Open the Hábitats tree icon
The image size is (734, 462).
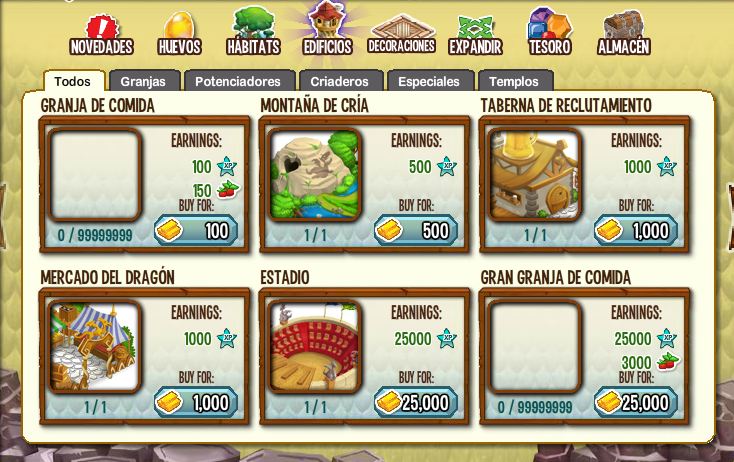[253, 31]
